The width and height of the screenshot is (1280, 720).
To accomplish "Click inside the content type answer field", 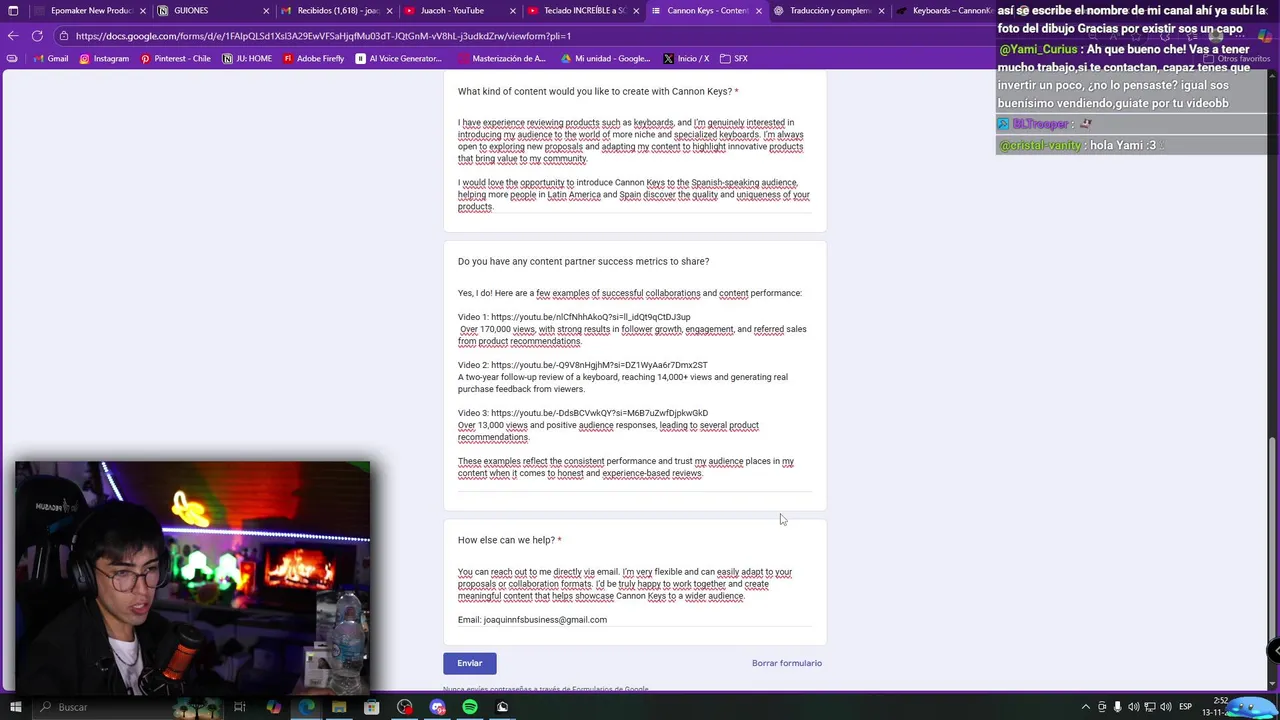I will click(635, 164).
